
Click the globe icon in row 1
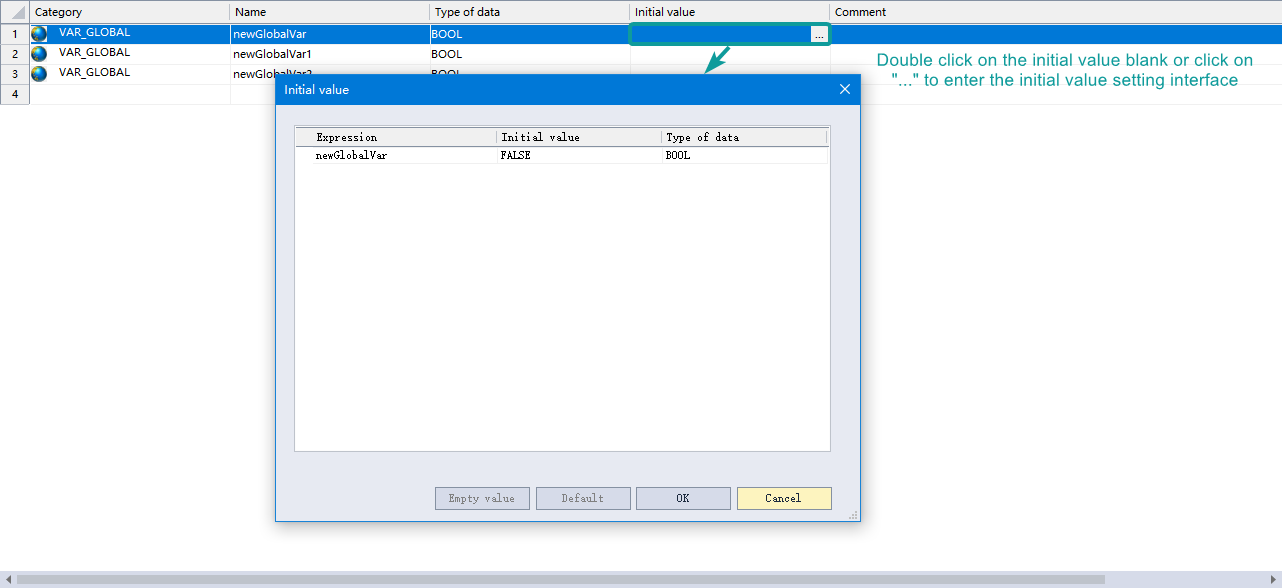[x=39, y=34]
